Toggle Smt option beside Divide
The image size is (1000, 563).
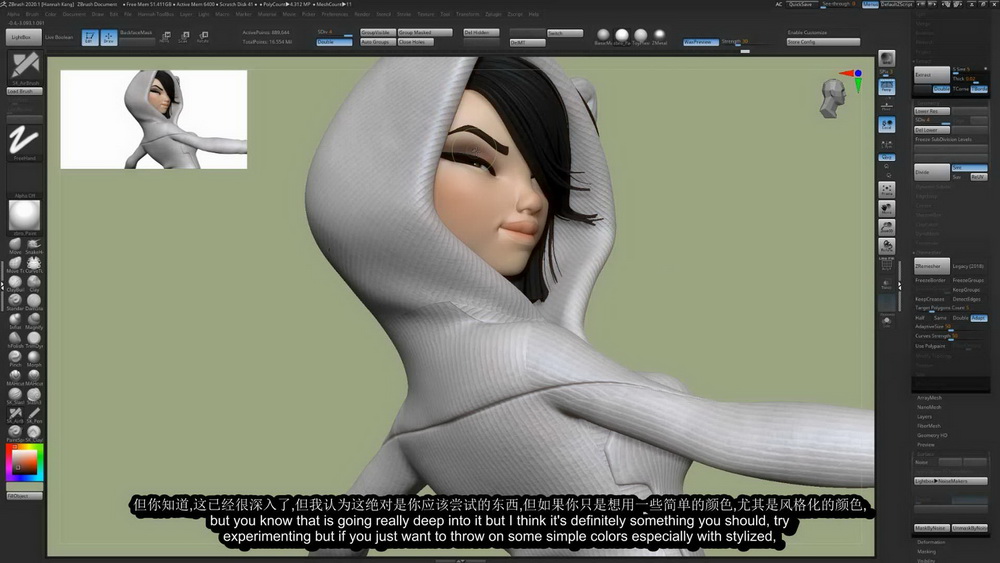(969, 168)
